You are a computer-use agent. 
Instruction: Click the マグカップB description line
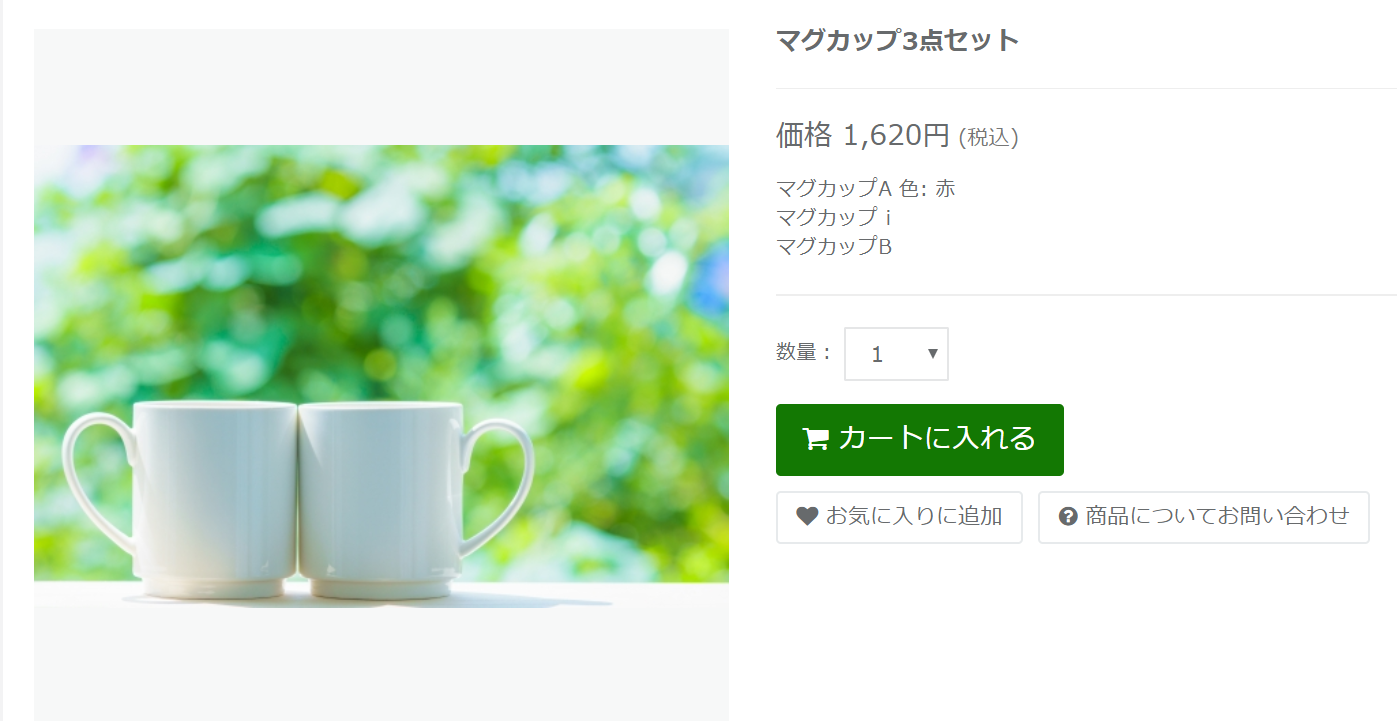click(x=833, y=246)
